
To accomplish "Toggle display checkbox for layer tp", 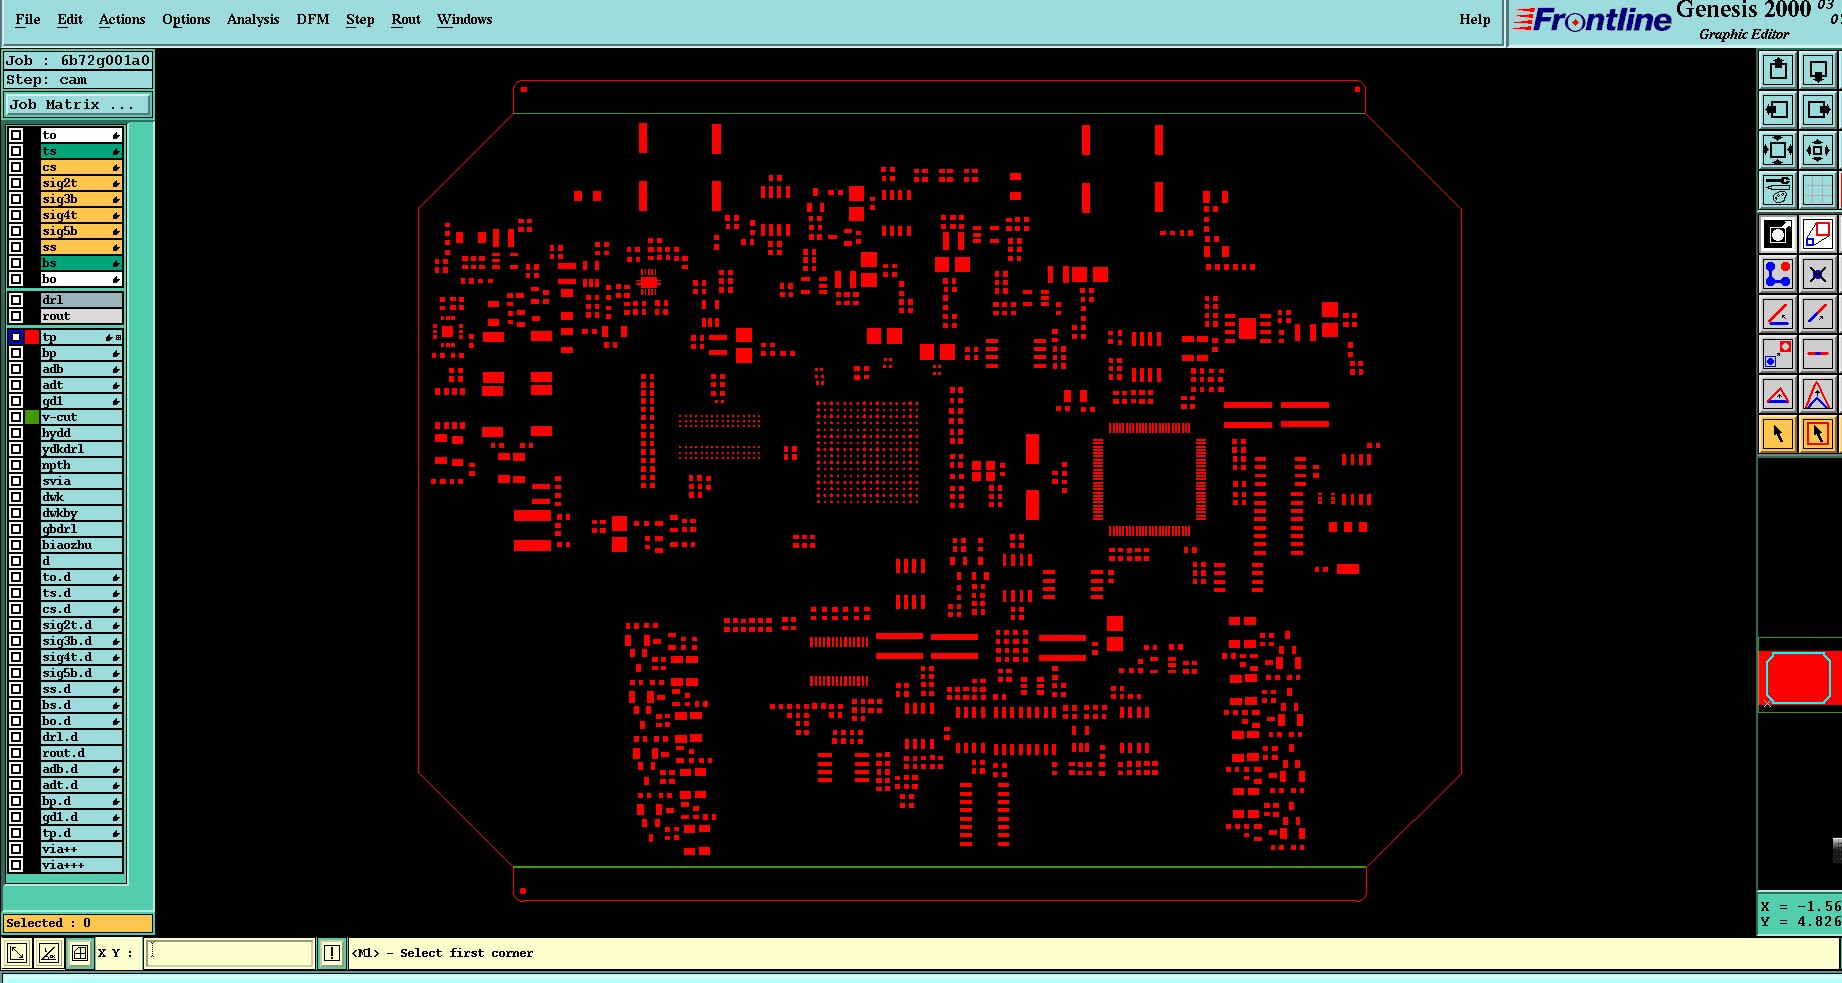I will [x=16, y=337].
